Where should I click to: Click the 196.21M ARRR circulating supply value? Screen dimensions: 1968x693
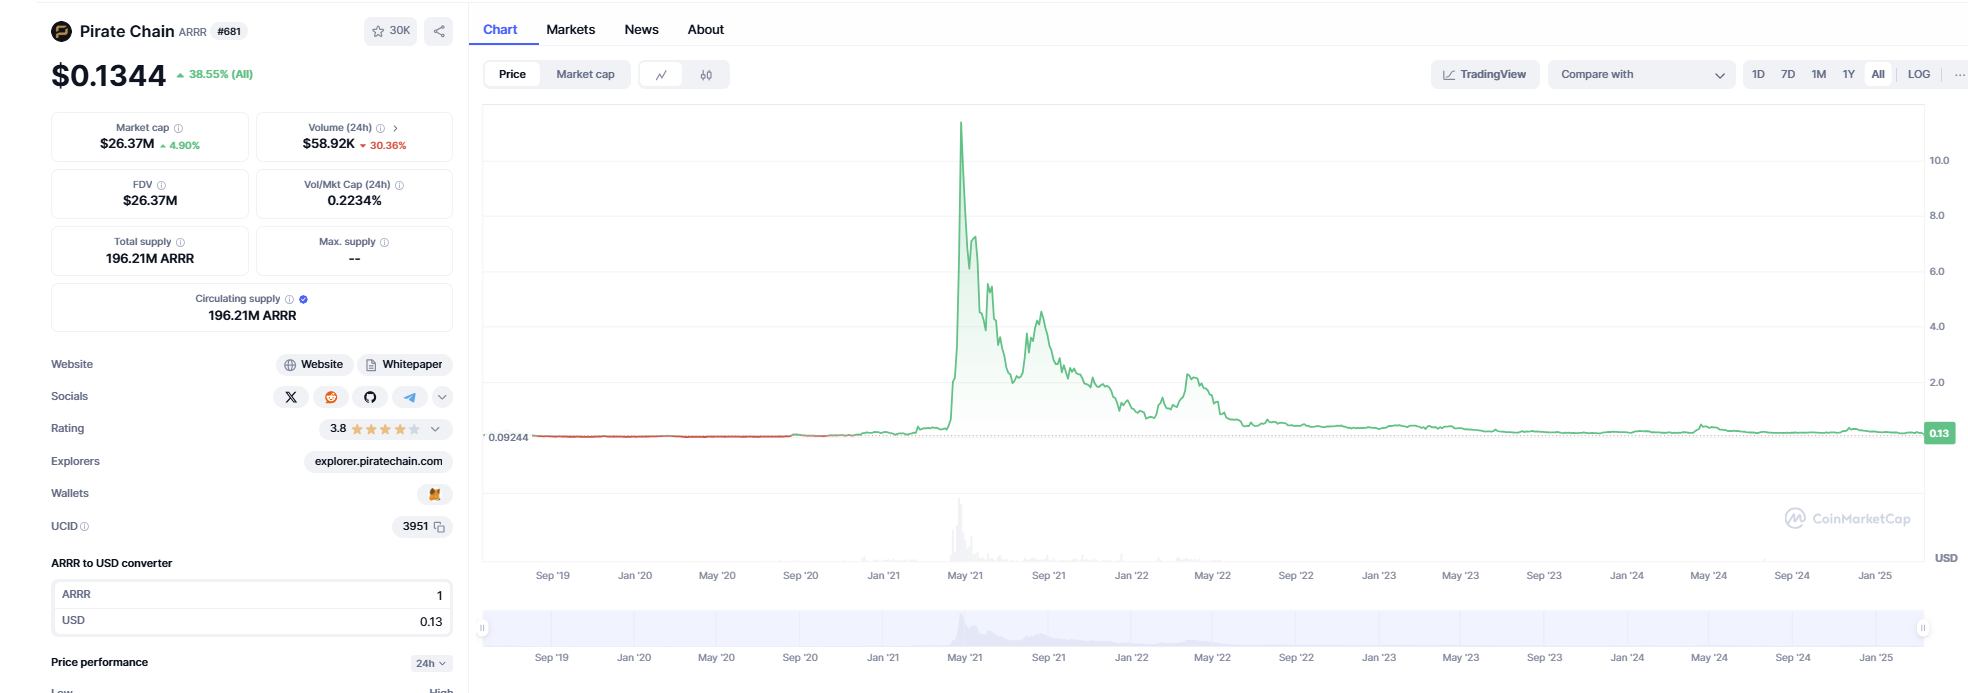(252, 316)
